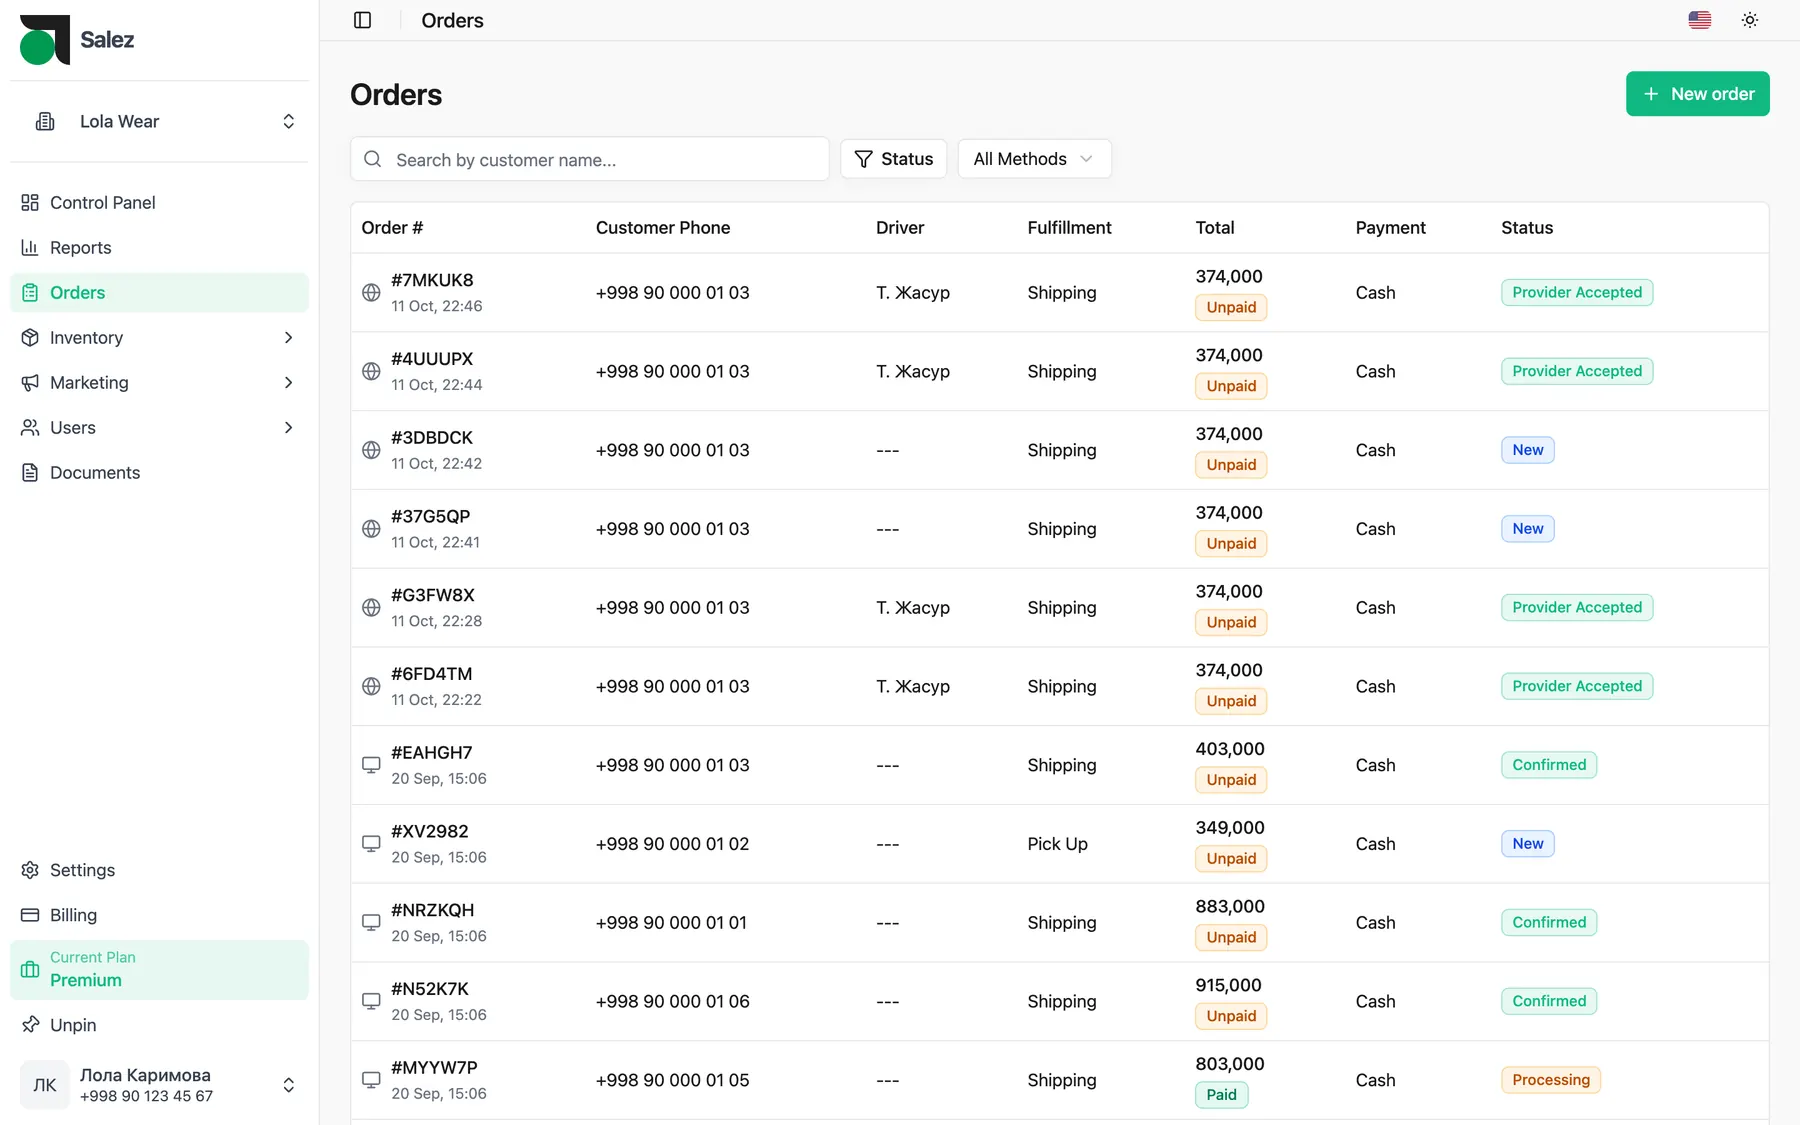
Task: Click the US flag language icon
Action: 1699,20
